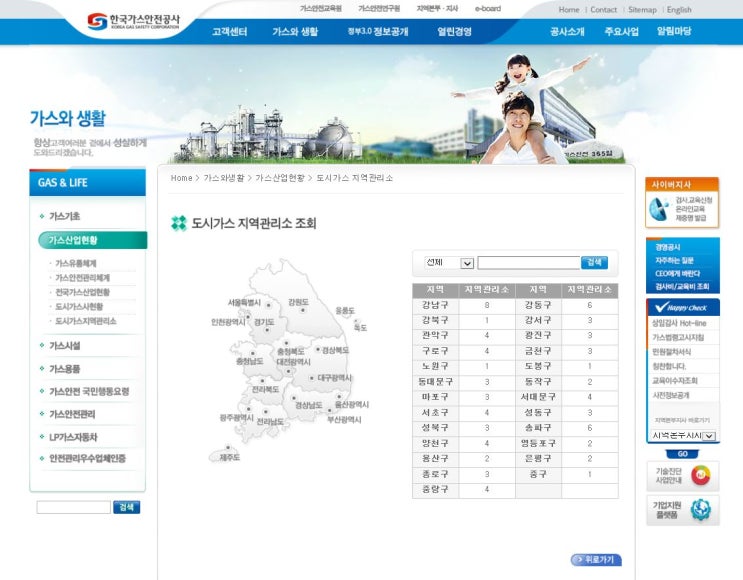Select 전라남도 on the map
743x580 pixels.
(270, 421)
